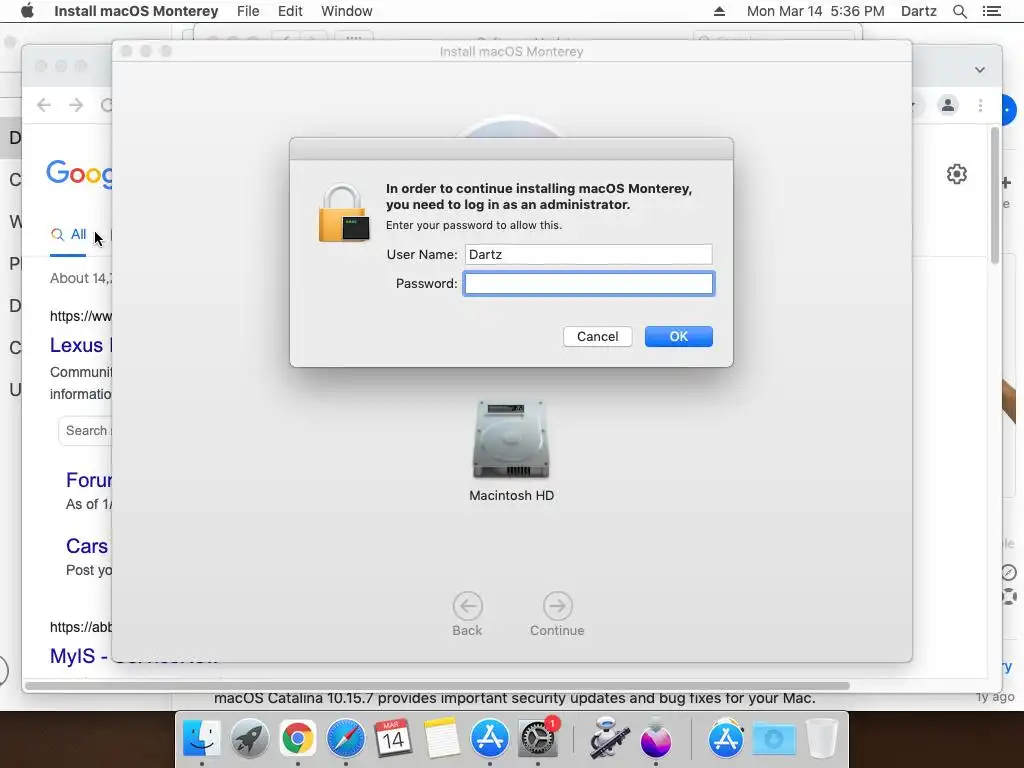
Task: Open Install macOS Monterey Dock icon
Action: coord(656,739)
